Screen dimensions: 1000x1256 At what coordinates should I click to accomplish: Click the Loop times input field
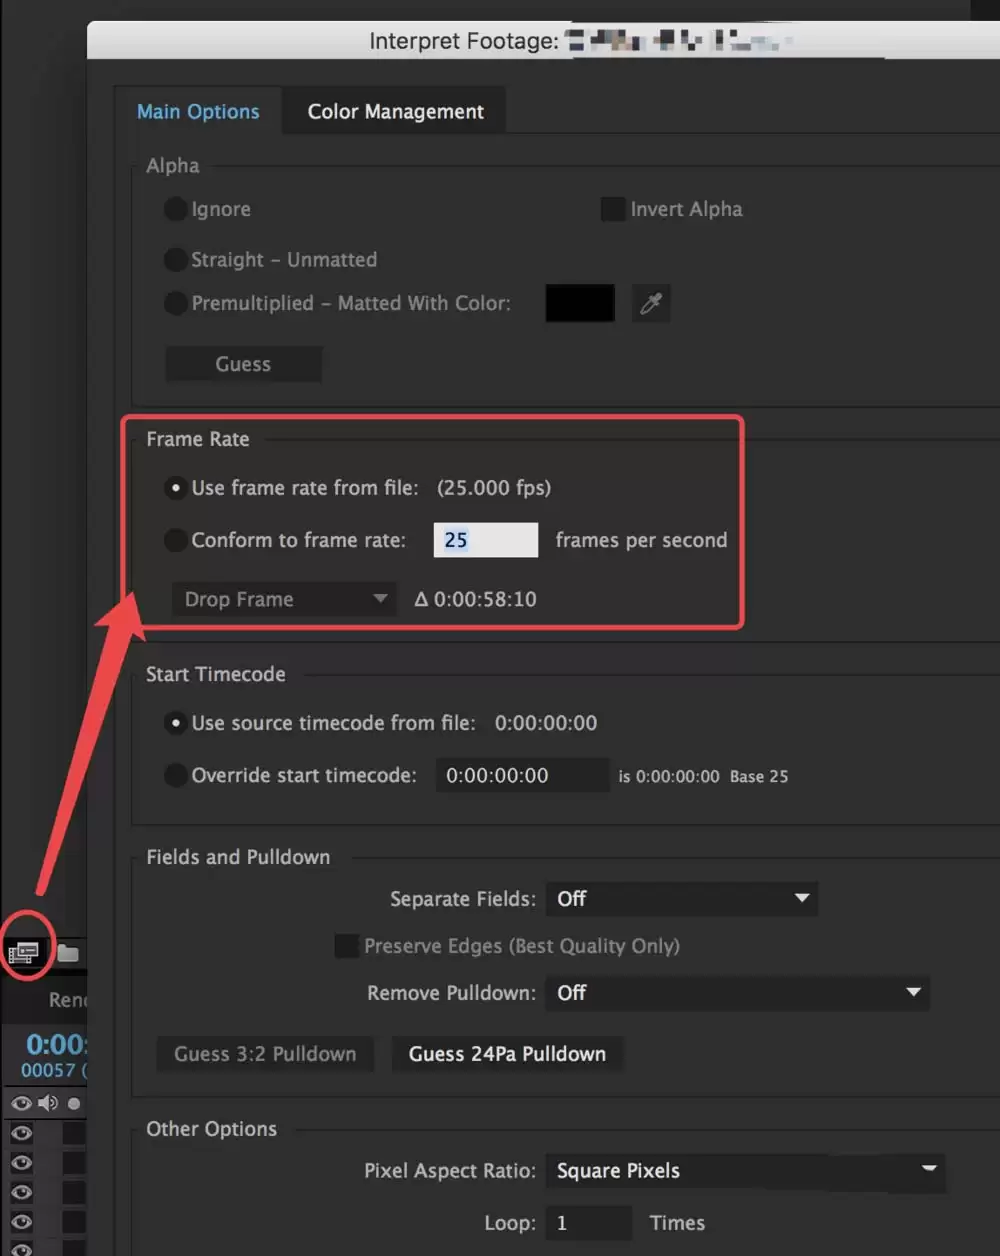pyautogui.click(x=588, y=1223)
